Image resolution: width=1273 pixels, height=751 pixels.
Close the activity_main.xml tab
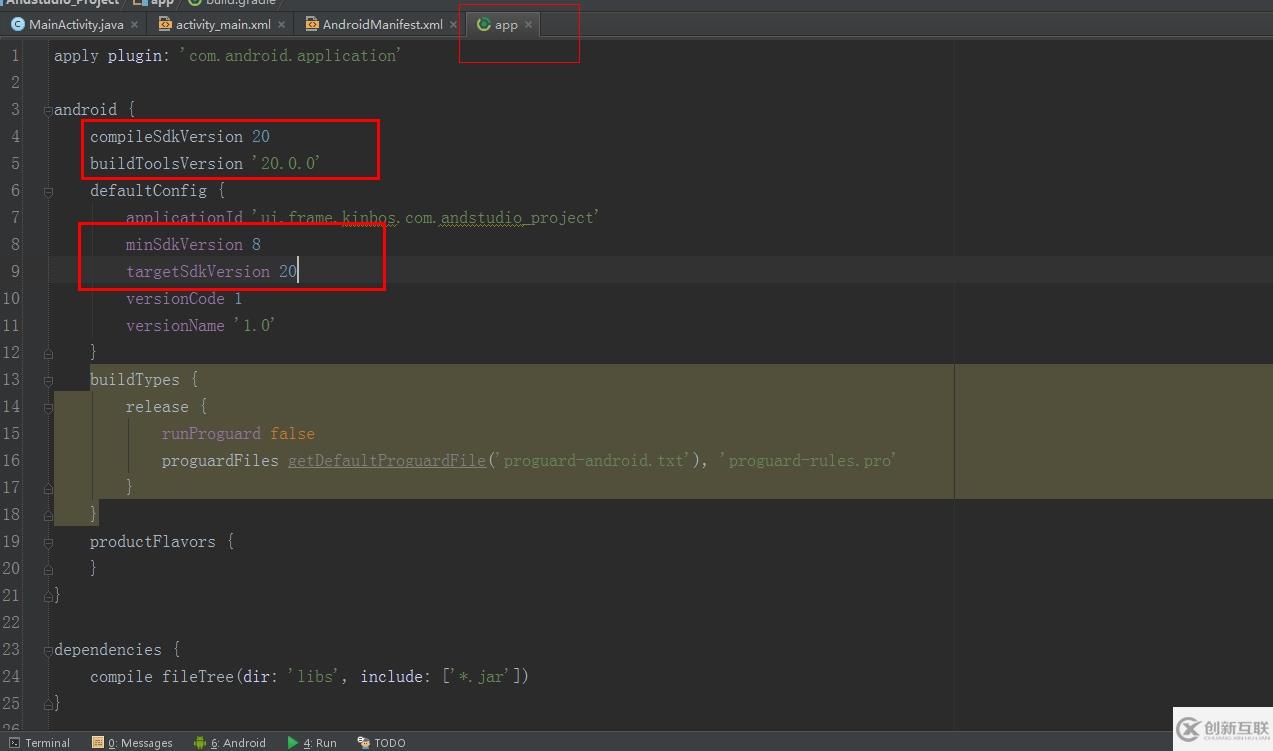[281, 24]
